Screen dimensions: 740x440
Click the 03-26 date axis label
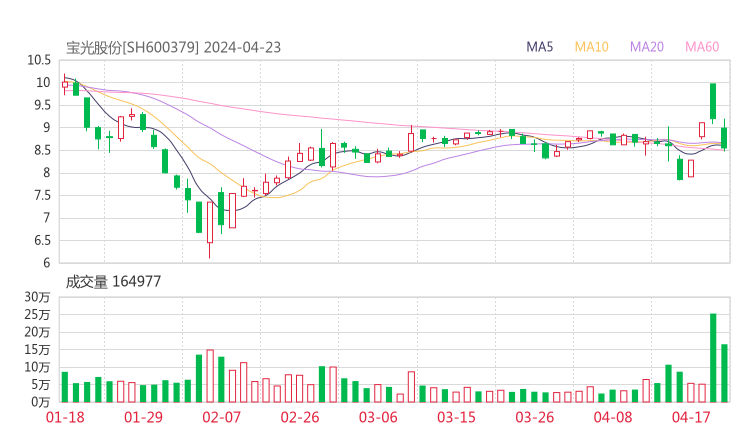point(534,417)
